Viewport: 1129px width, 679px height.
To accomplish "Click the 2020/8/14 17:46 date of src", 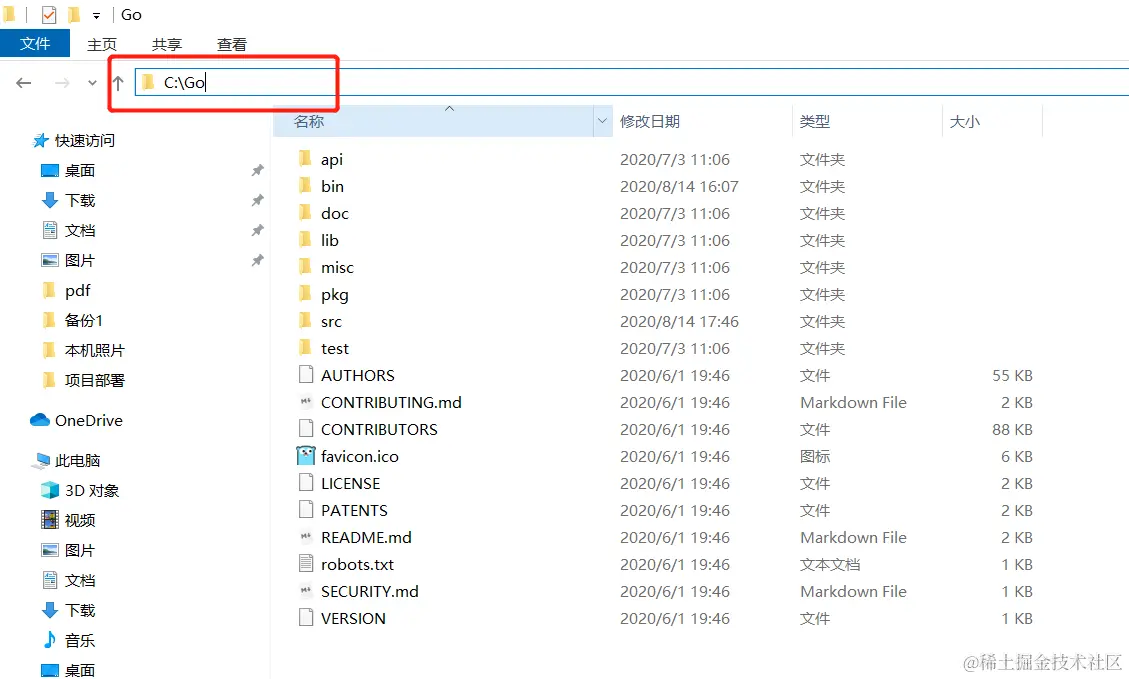I will pyautogui.click(x=679, y=321).
